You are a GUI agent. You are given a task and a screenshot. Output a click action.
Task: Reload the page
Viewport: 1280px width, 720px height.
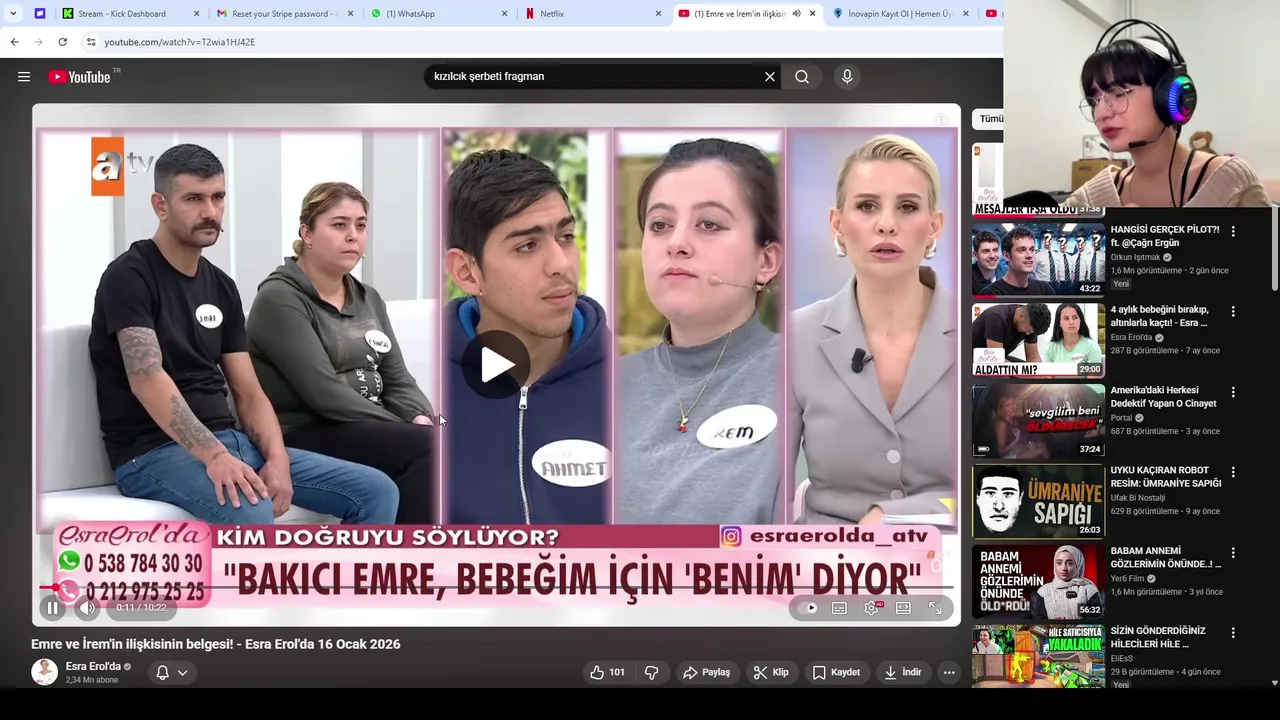click(x=62, y=42)
